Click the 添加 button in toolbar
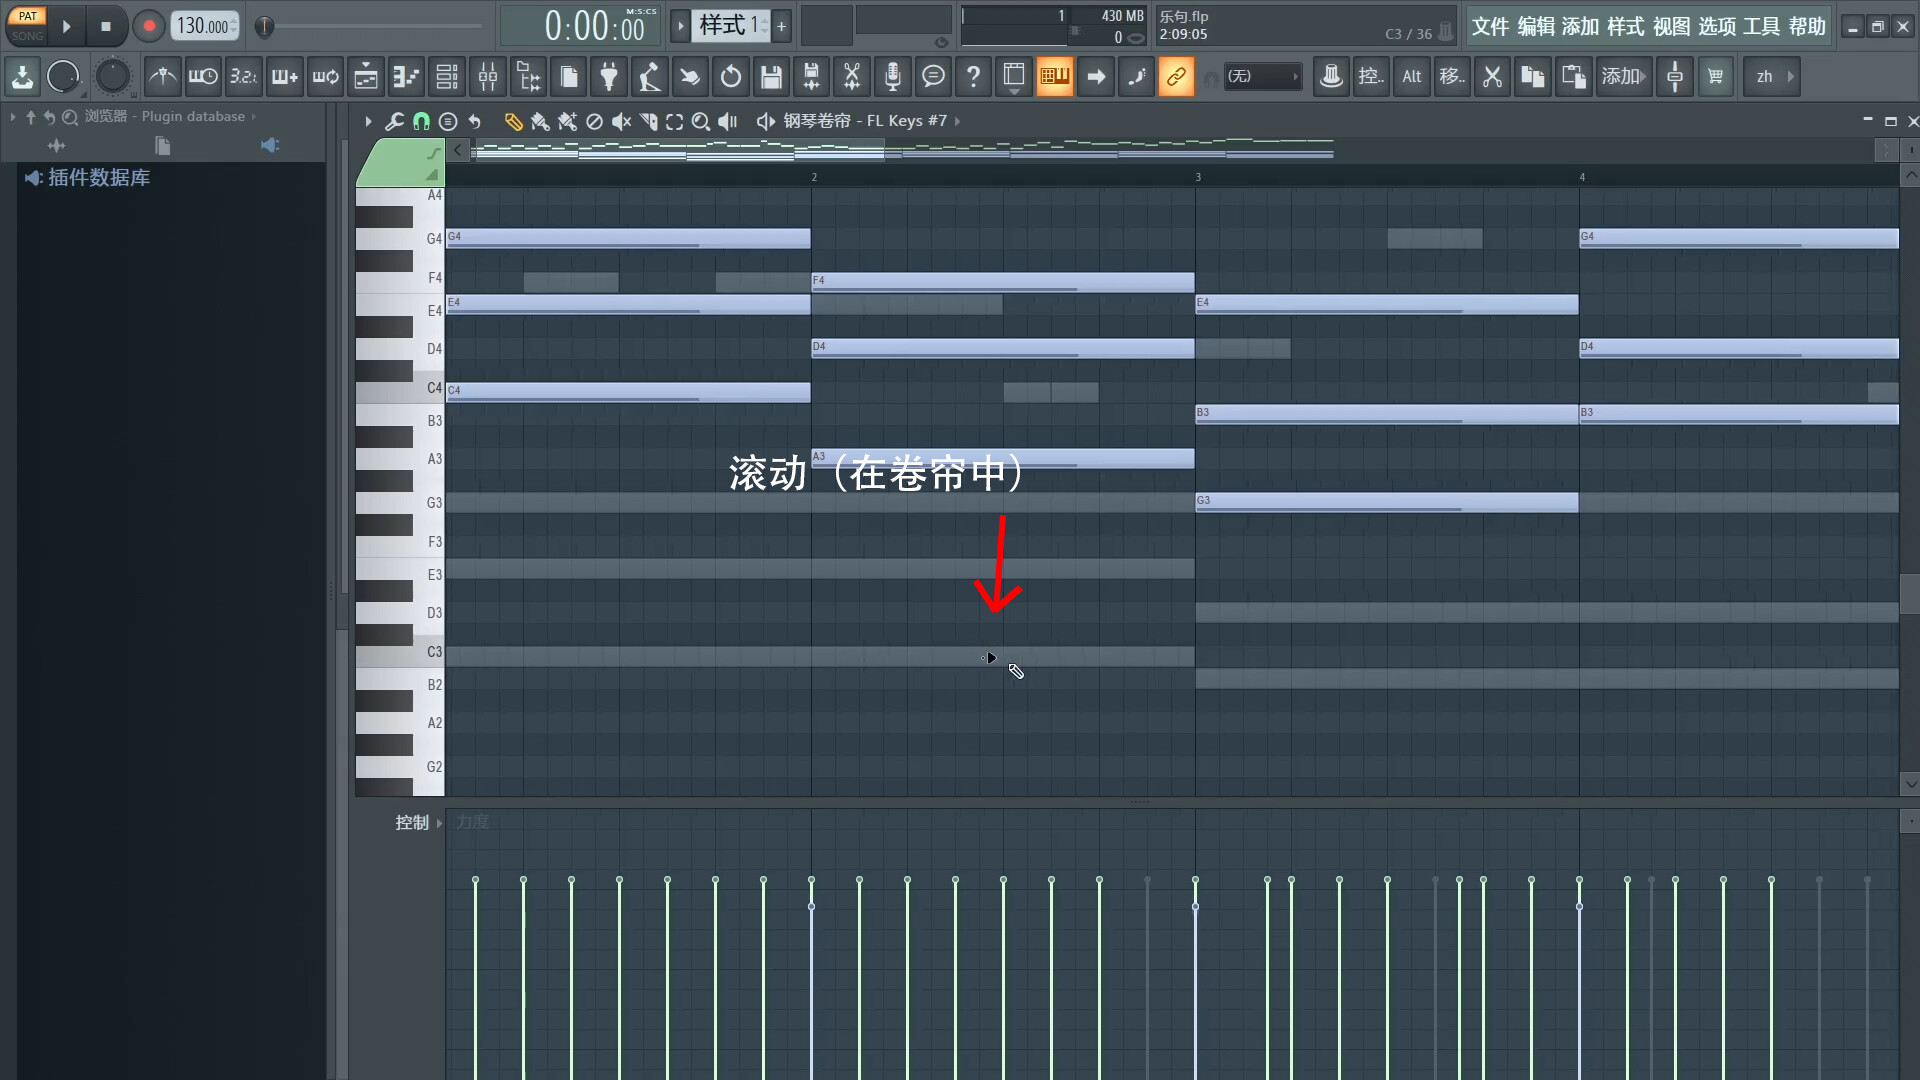 pyautogui.click(x=1622, y=76)
